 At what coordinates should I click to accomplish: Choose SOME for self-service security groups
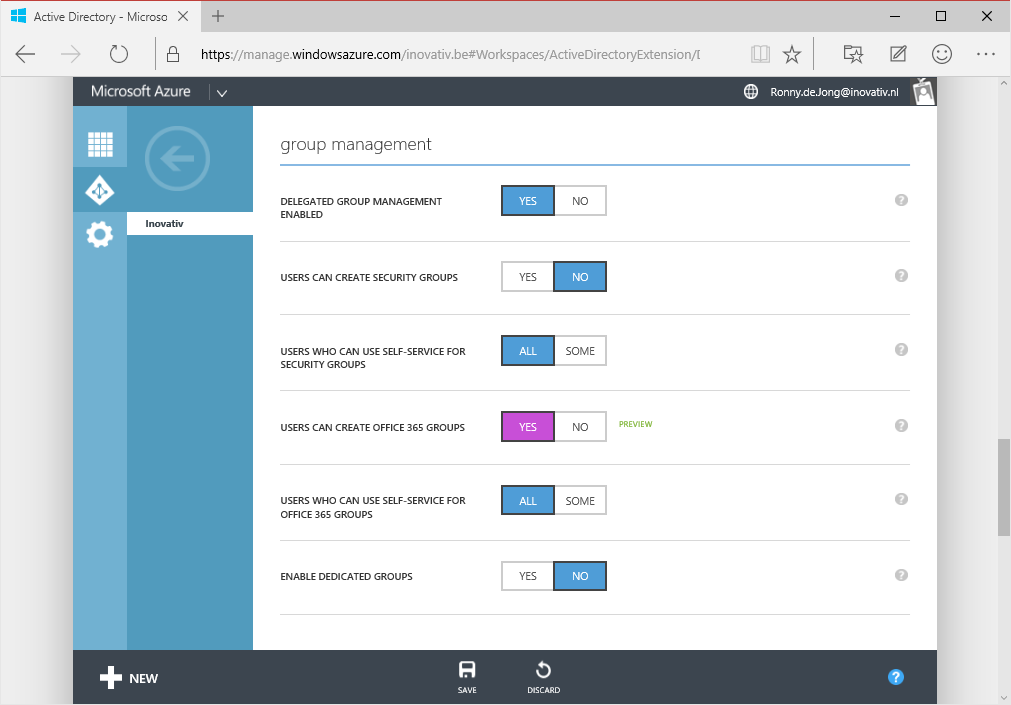pos(580,350)
